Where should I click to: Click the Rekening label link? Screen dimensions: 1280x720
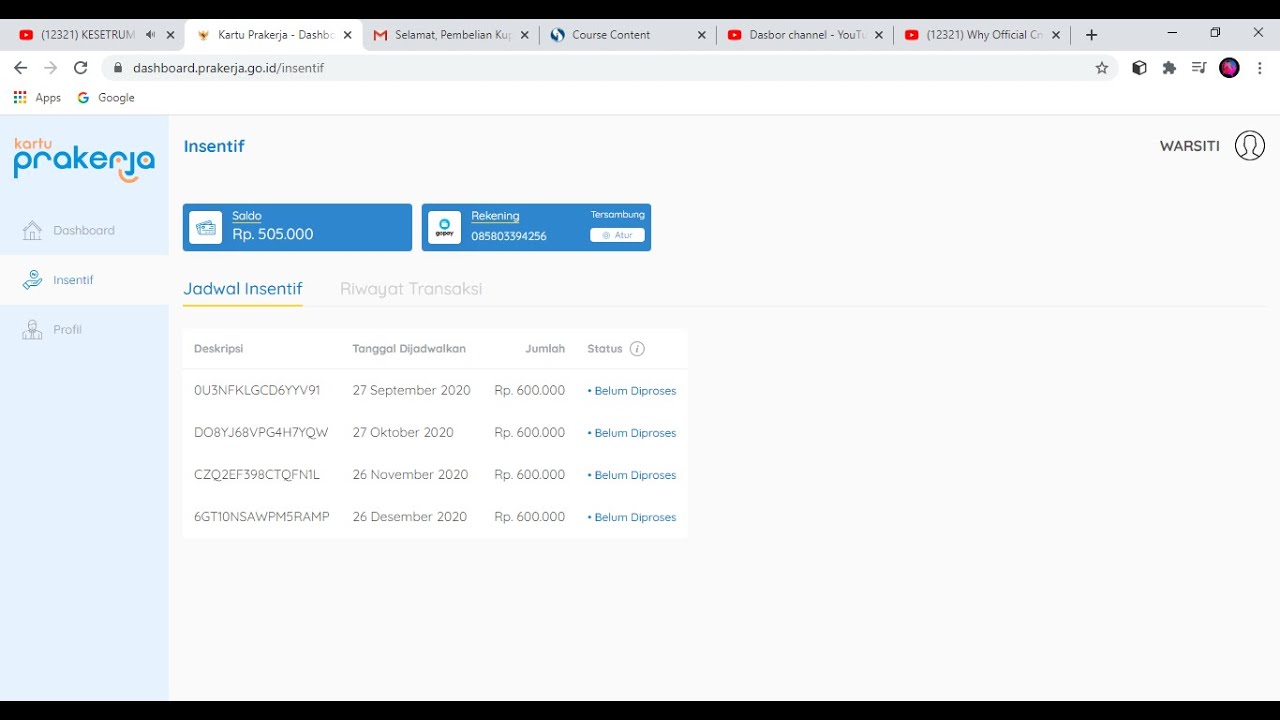click(495, 216)
